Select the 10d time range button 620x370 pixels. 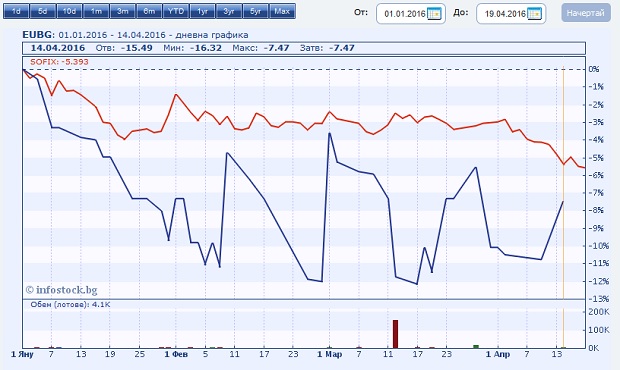click(69, 11)
